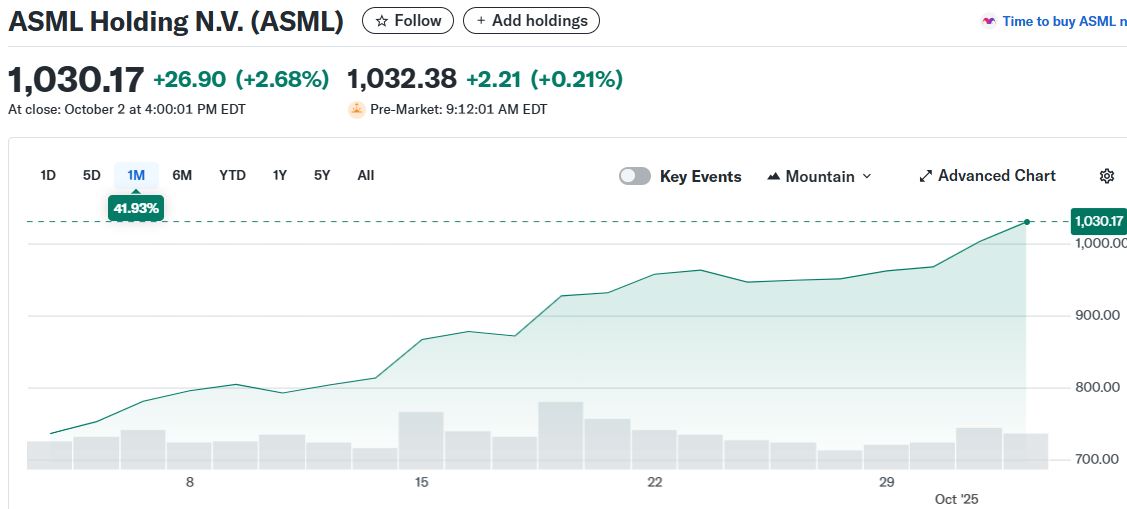Screen dimensions: 1127x509
Task: Select the 5Y time range
Action: point(322,175)
